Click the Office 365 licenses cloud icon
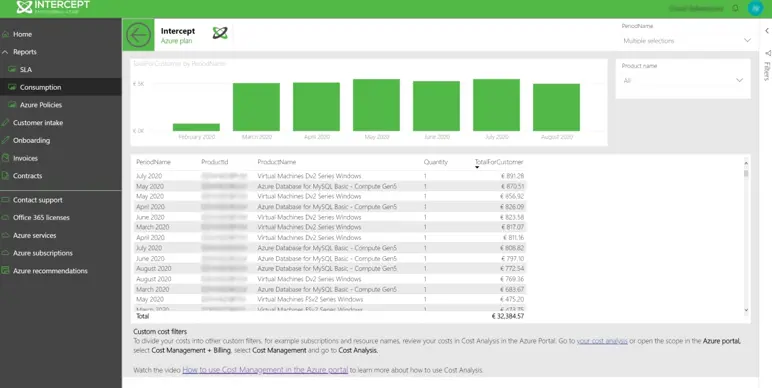Screen dimensions: 772x388 click(x=5, y=218)
